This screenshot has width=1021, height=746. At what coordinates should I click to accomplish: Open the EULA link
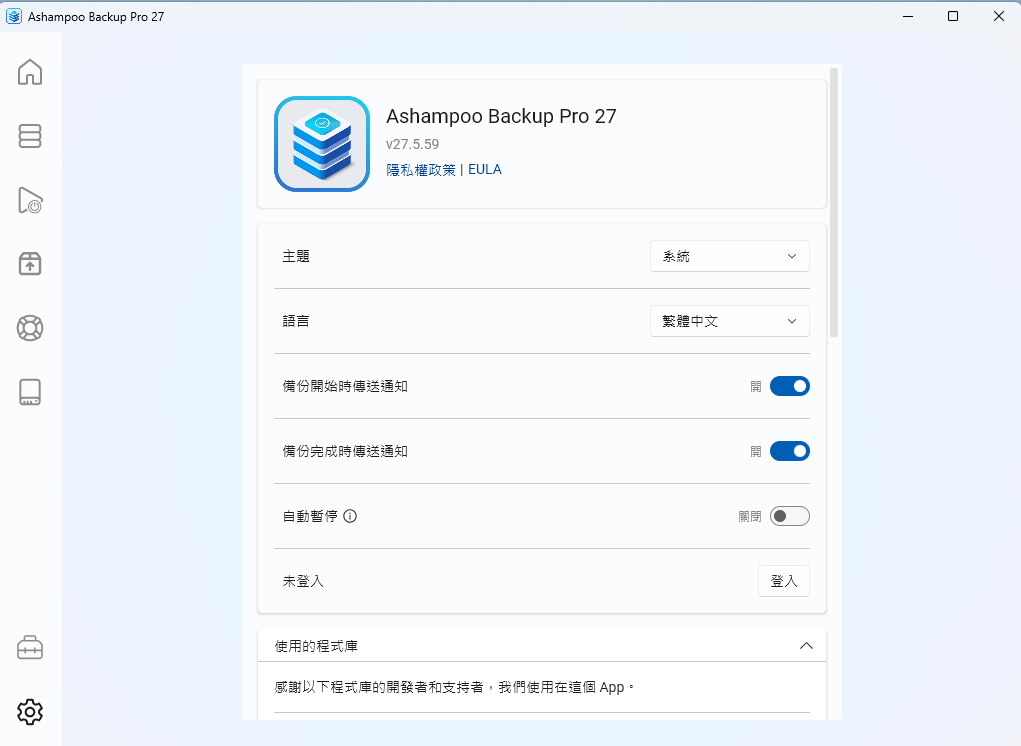pyautogui.click(x=485, y=169)
